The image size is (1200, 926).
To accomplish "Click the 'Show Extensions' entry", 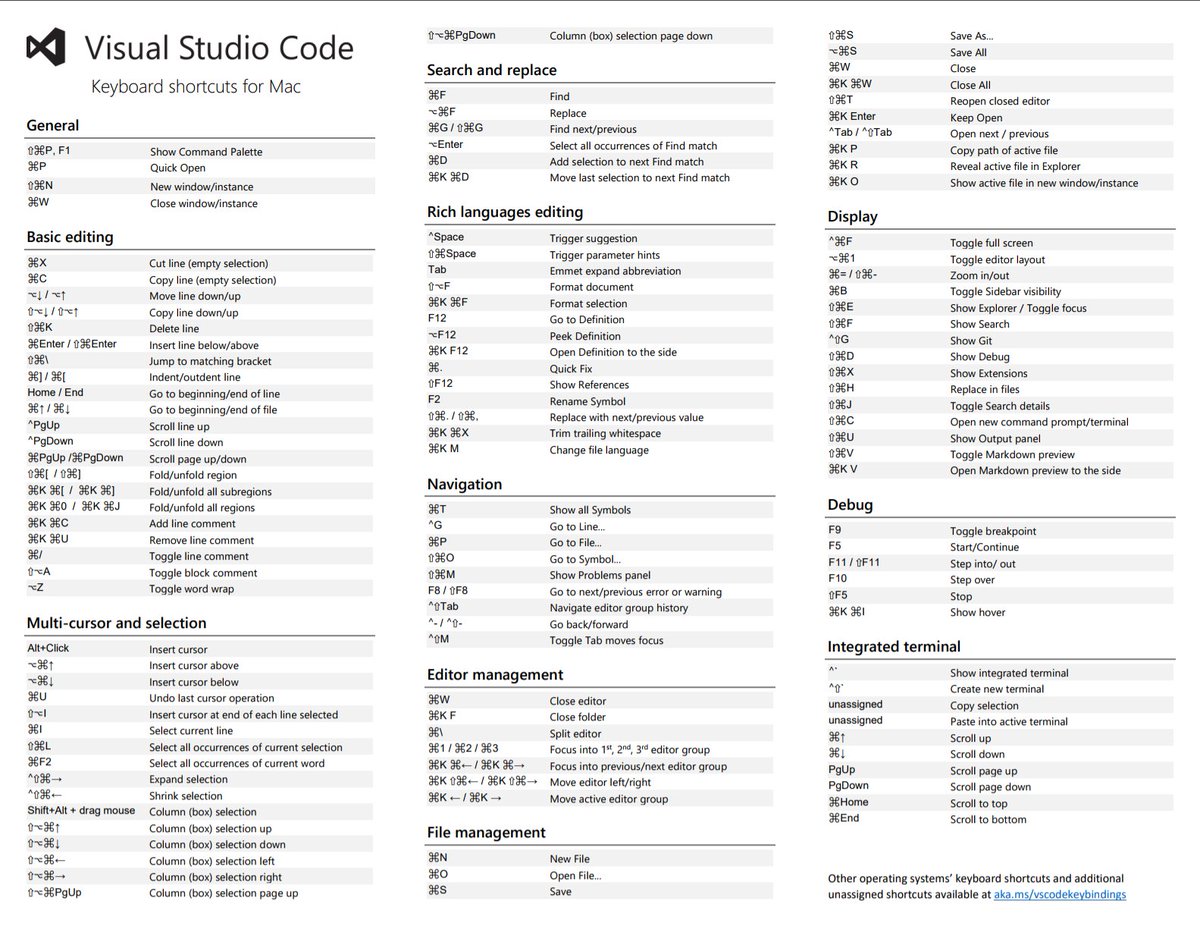I will click(x=989, y=373).
